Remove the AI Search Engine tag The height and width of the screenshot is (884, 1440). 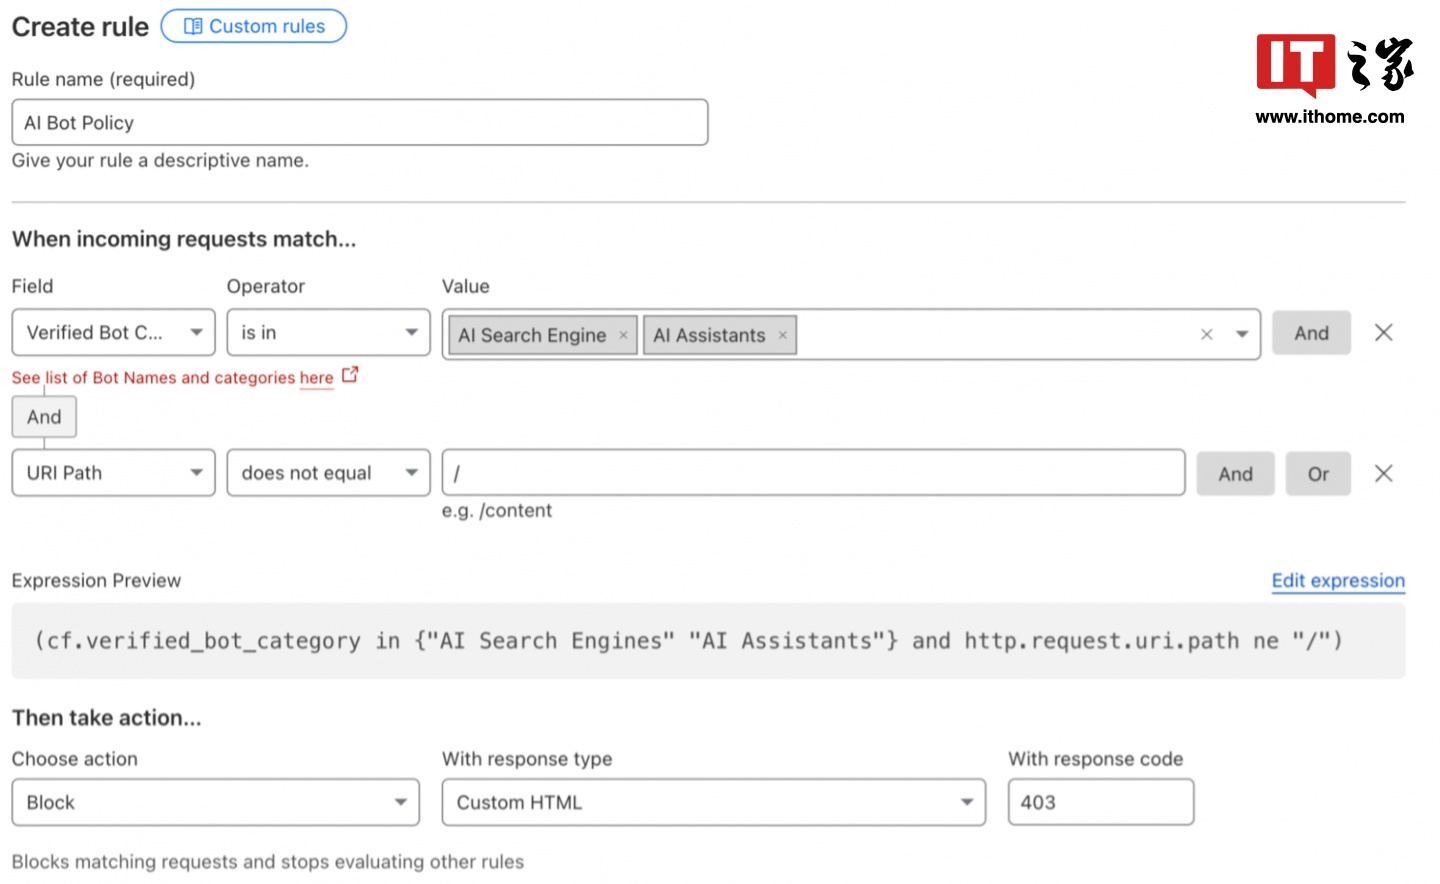click(x=623, y=335)
